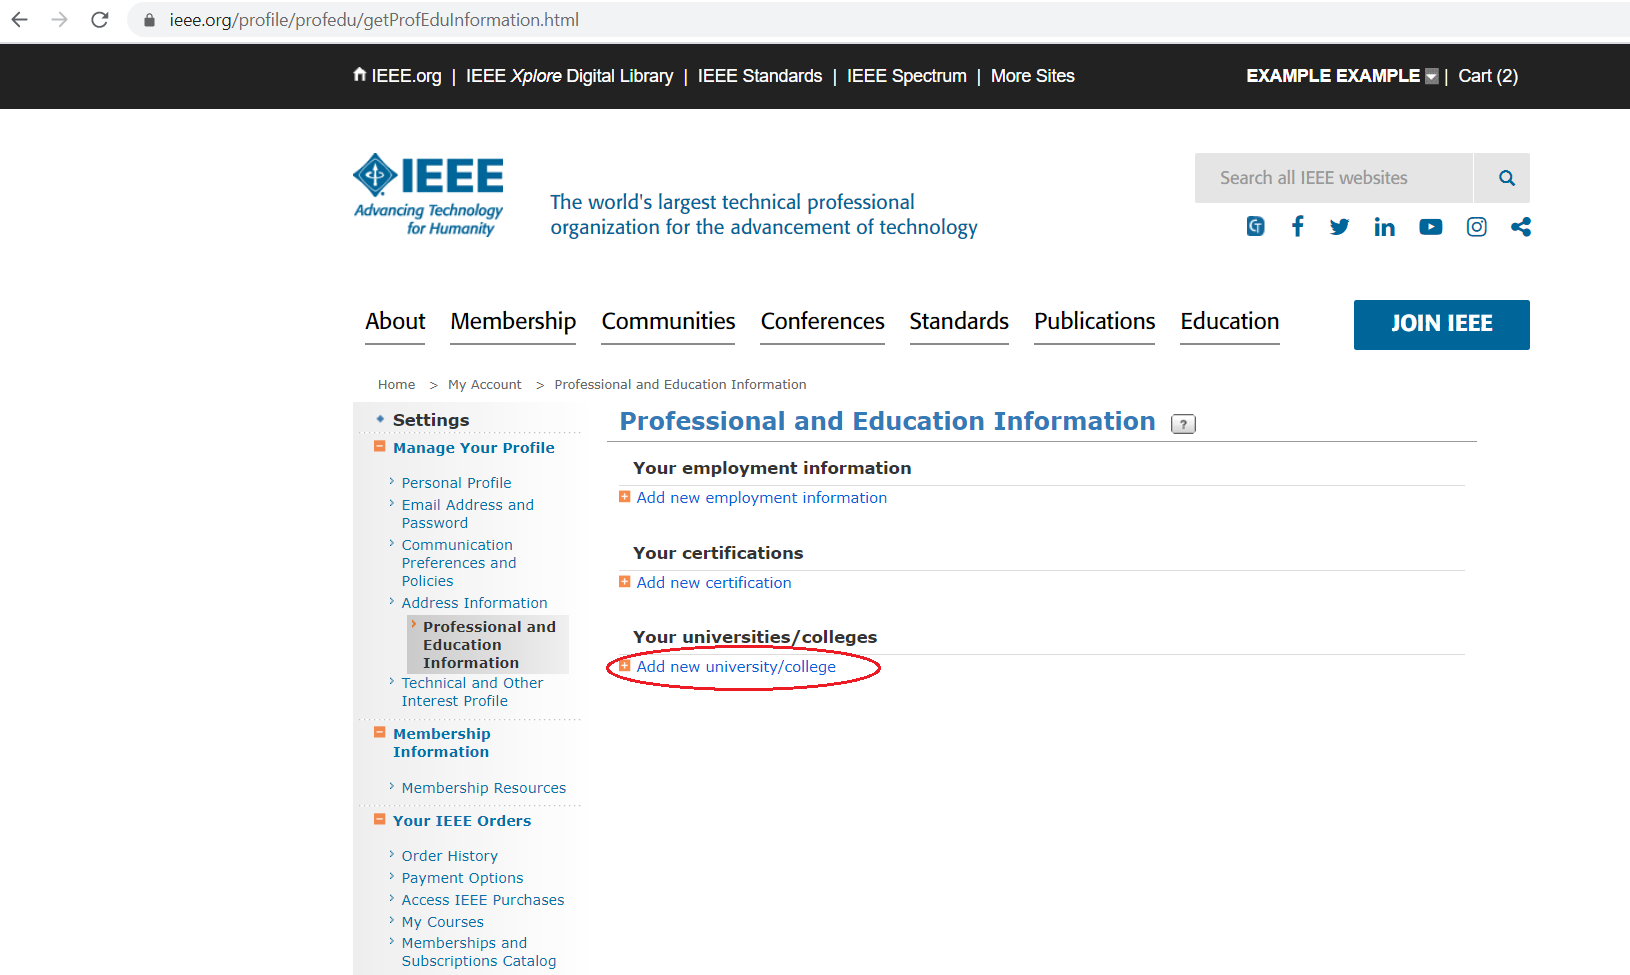Open the IEEE LinkedIn icon
Image resolution: width=1630 pixels, height=975 pixels.
click(x=1384, y=227)
